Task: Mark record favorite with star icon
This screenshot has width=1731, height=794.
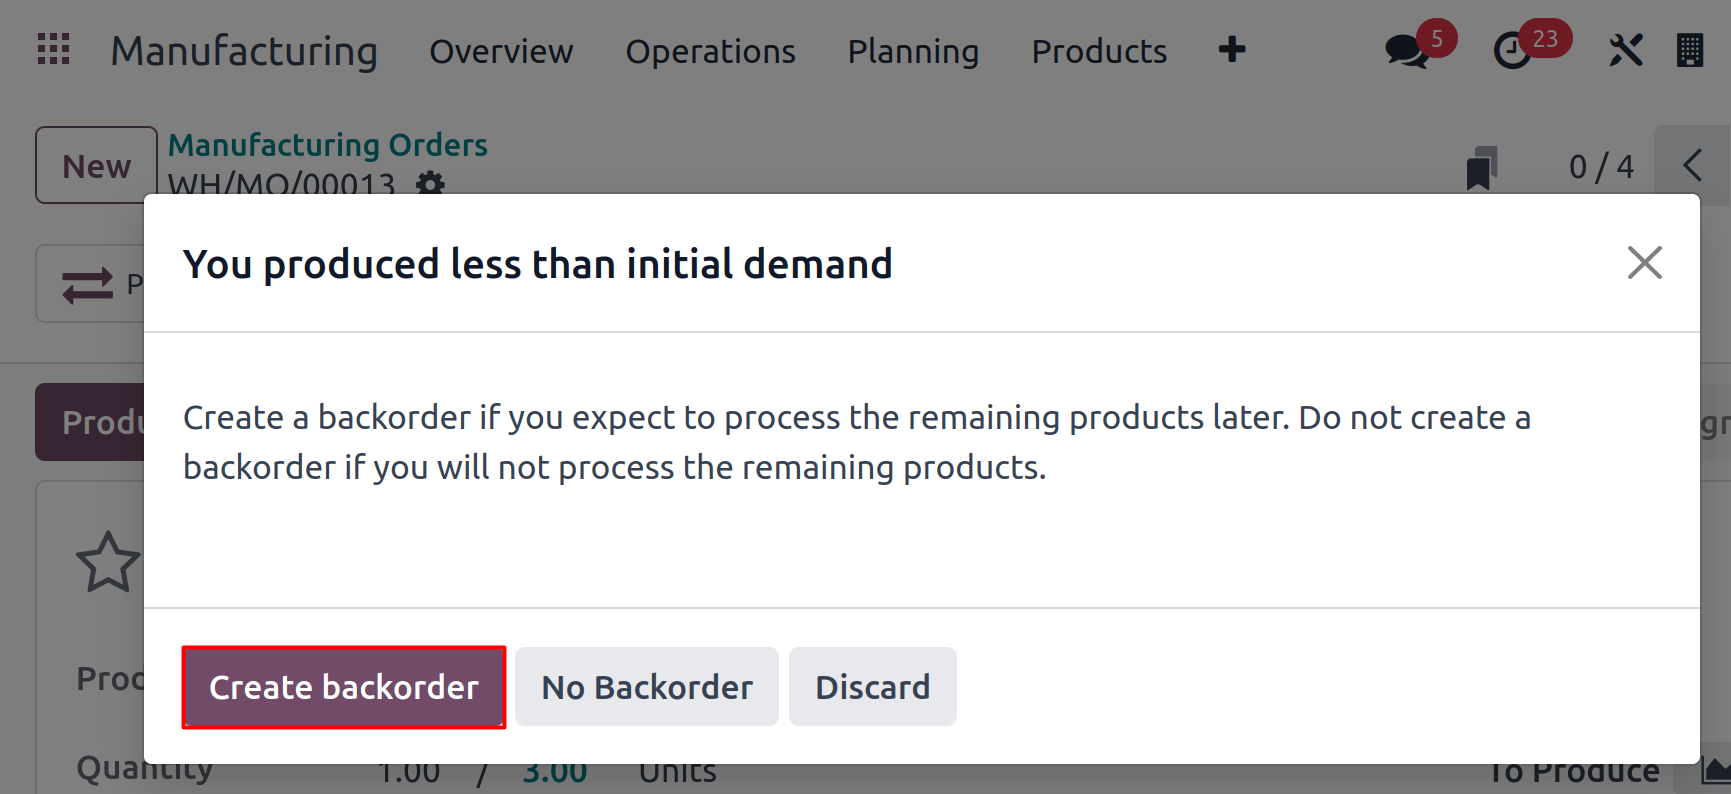Action: 108,562
